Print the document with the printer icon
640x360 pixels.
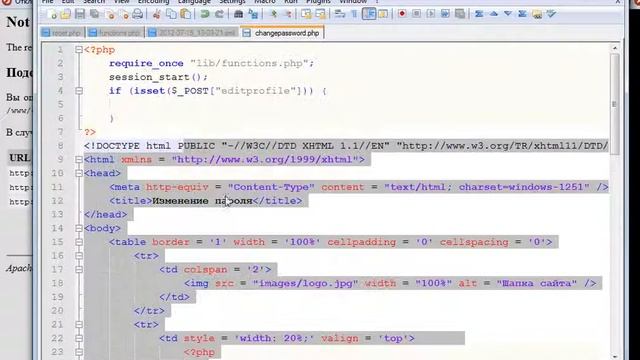[138, 14]
